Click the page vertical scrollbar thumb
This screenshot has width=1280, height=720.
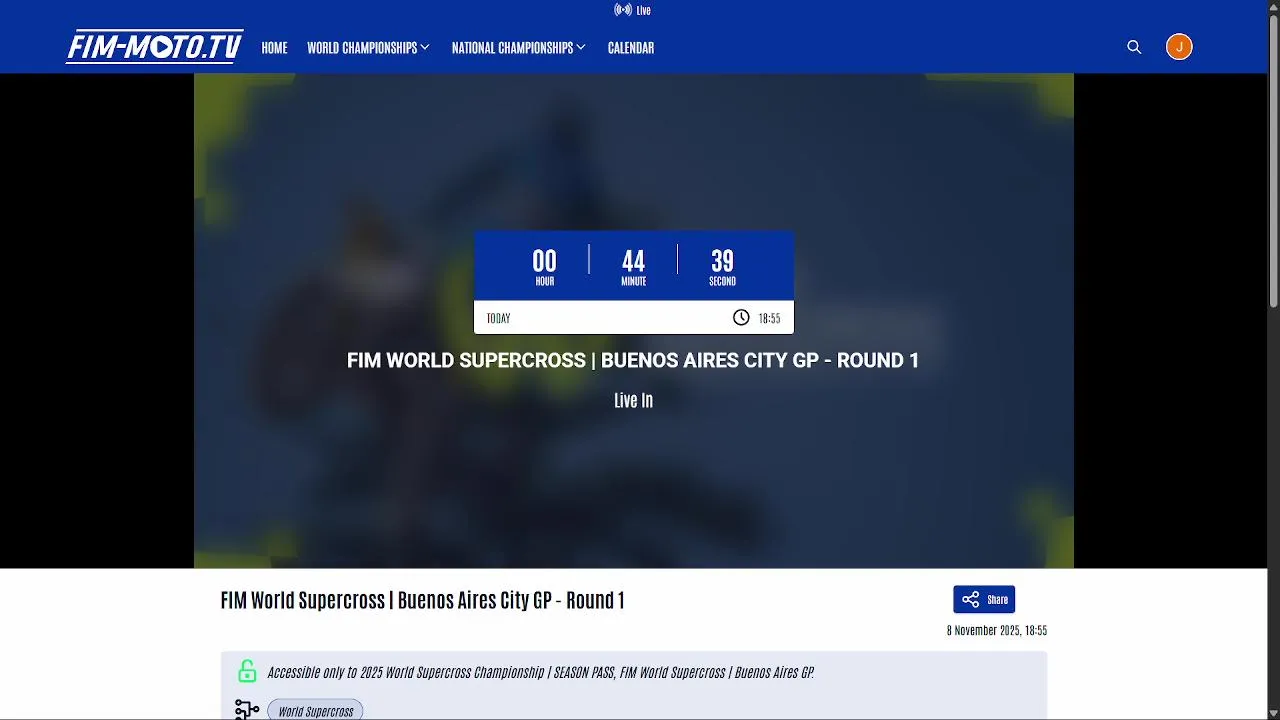coord(1273,162)
